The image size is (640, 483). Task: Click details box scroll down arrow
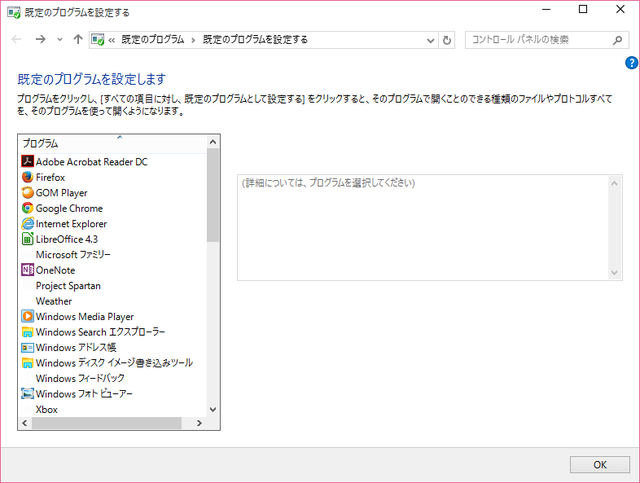tap(614, 272)
